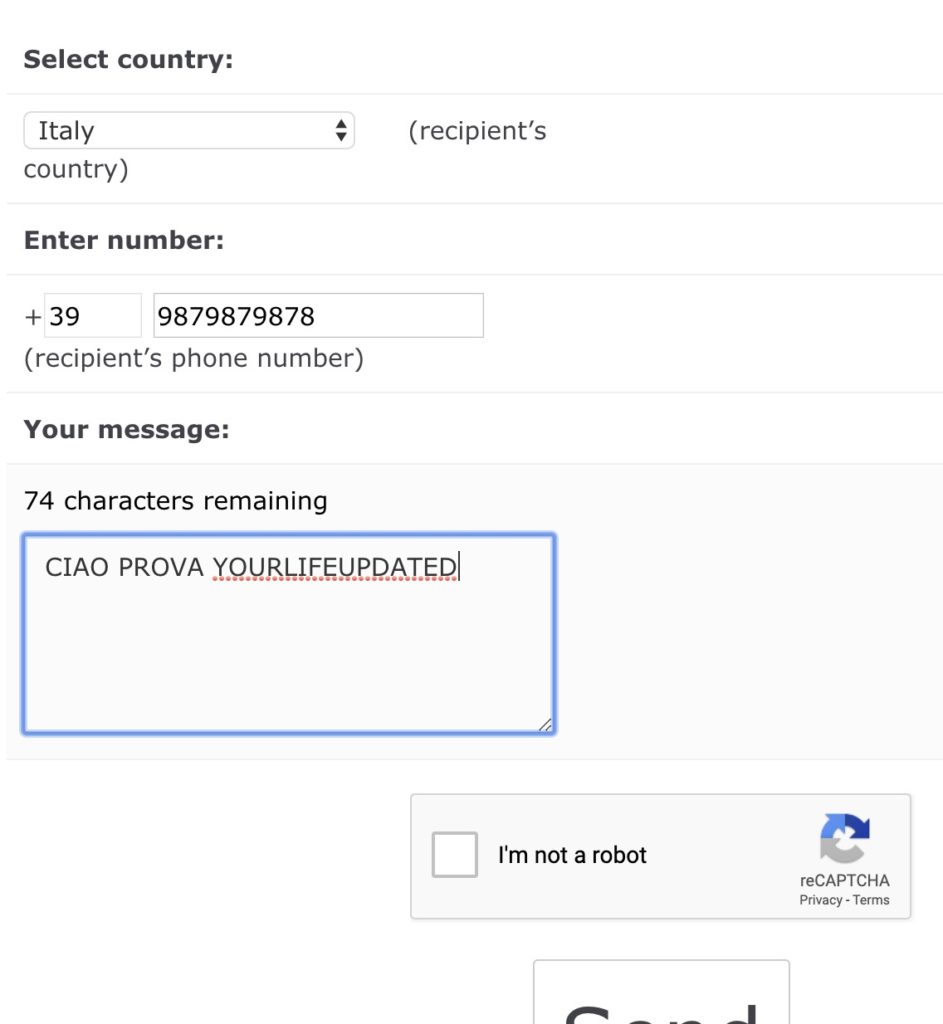This screenshot has height=1024, width=943.
Task: Open the Italy country dropdown
Action: coord(189,130)
